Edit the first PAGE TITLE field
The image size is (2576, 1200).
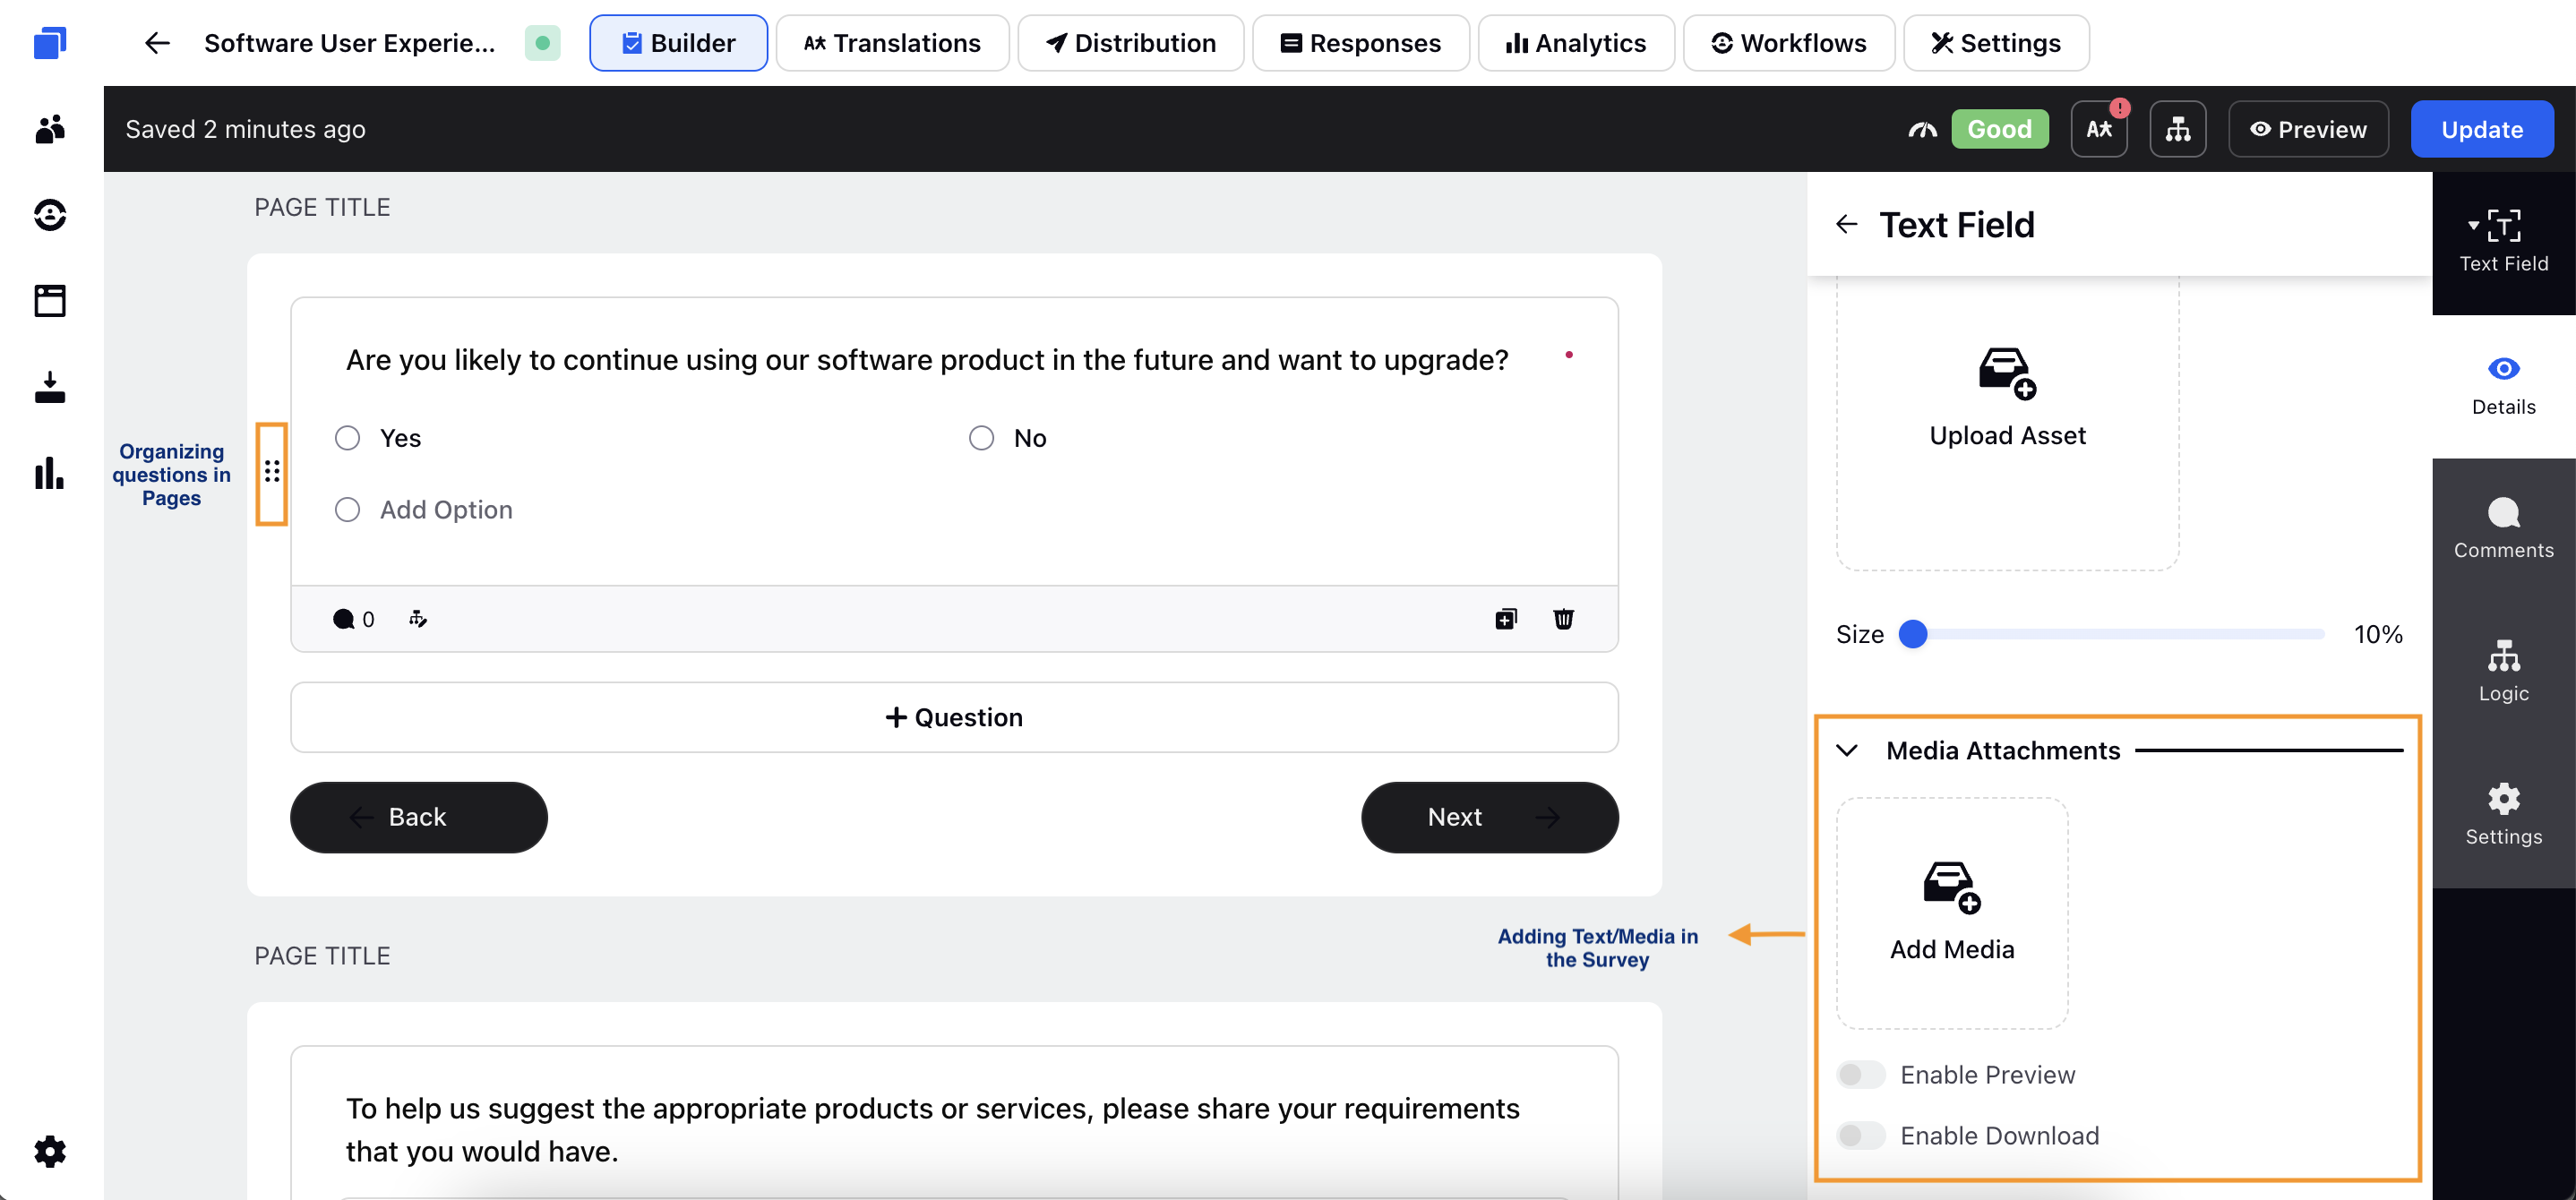[x=322, y=207]
